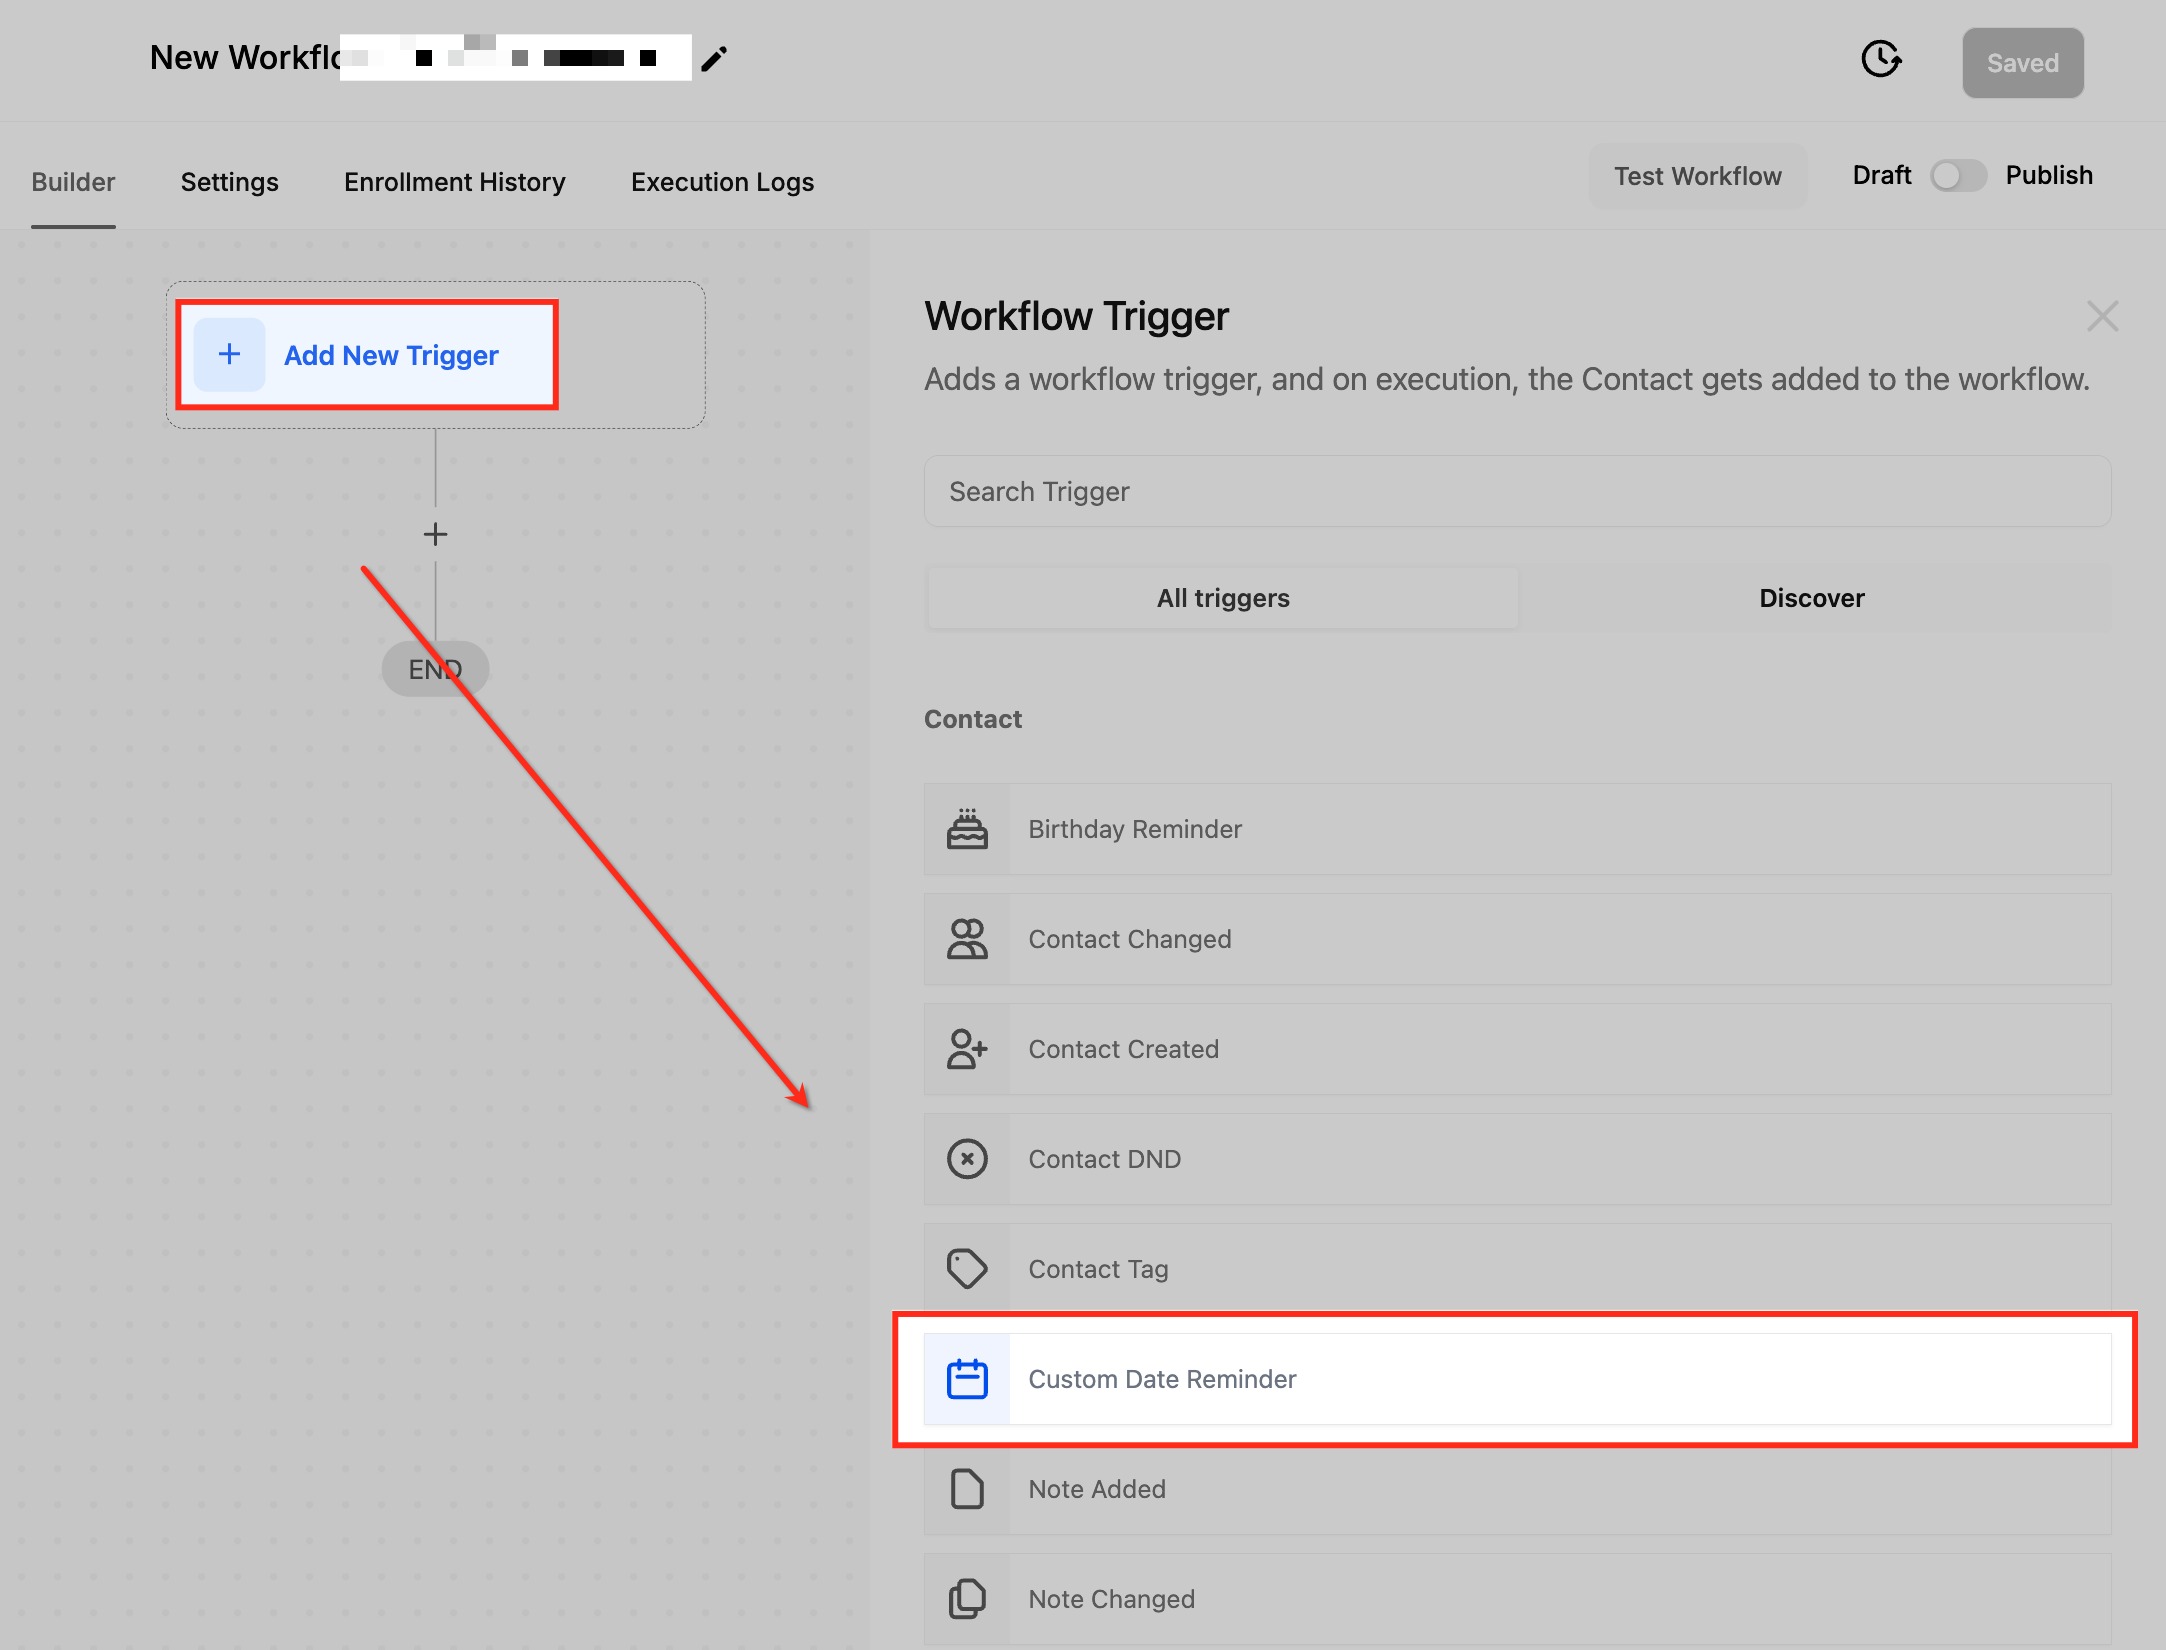Click the Contact Created person-plus icon

967,1049
